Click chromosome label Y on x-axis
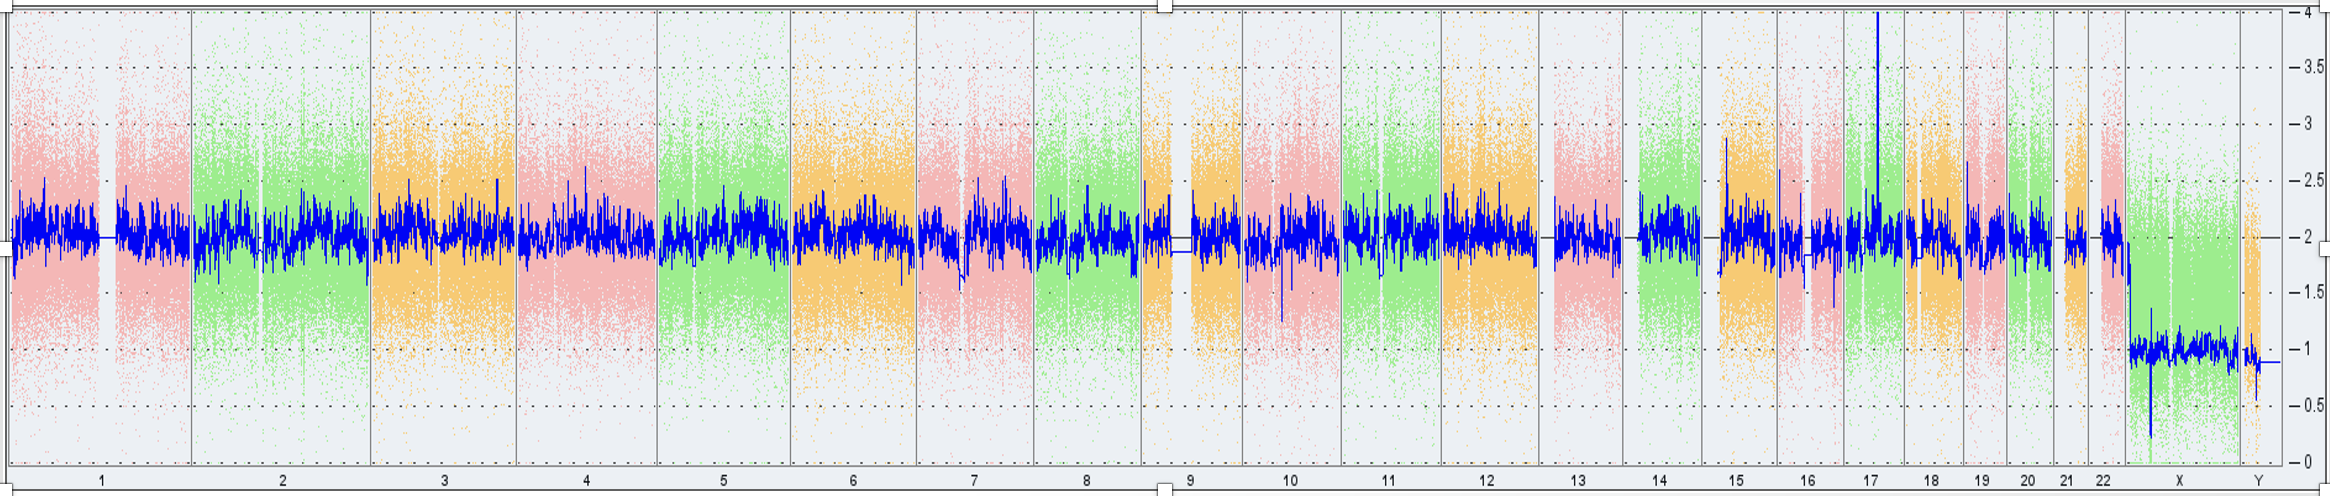This screenshot has height=496, width=2330. tap(2258, 481)
